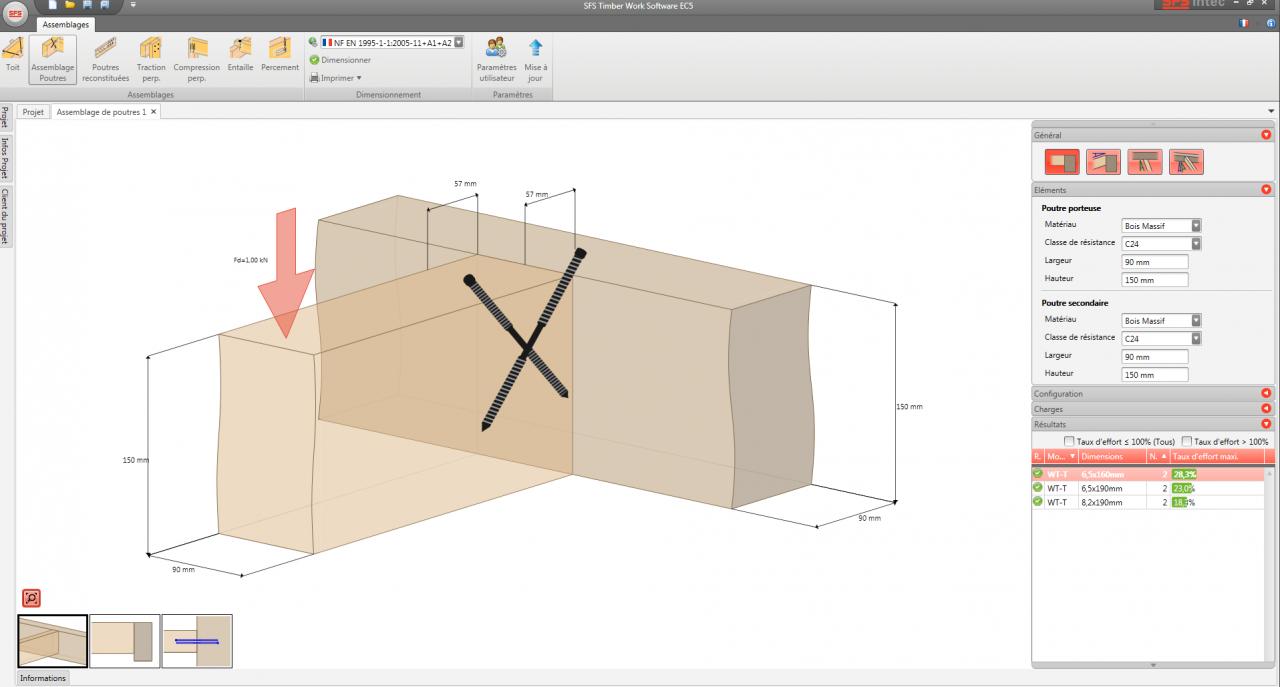Image resolution: width=1280 pixels, height=687 pixels.
Task: Select the Entaille tool
Action: (x=240, y=54)
